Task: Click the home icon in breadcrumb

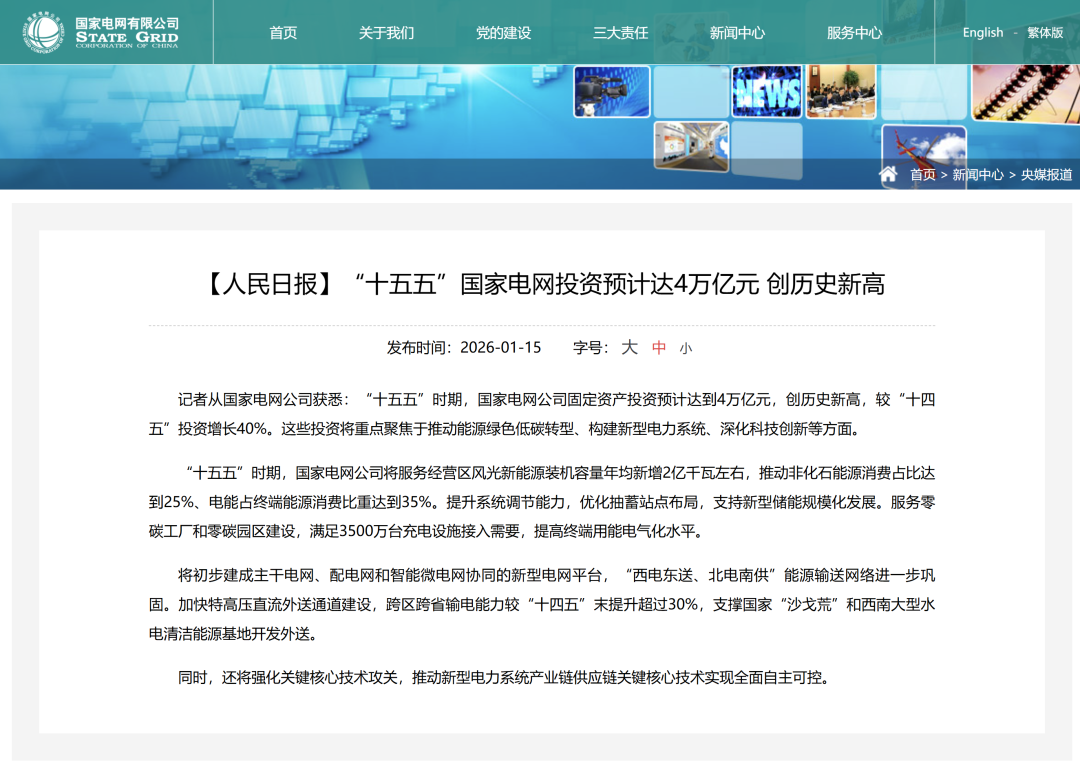Action: click(888, 174)
